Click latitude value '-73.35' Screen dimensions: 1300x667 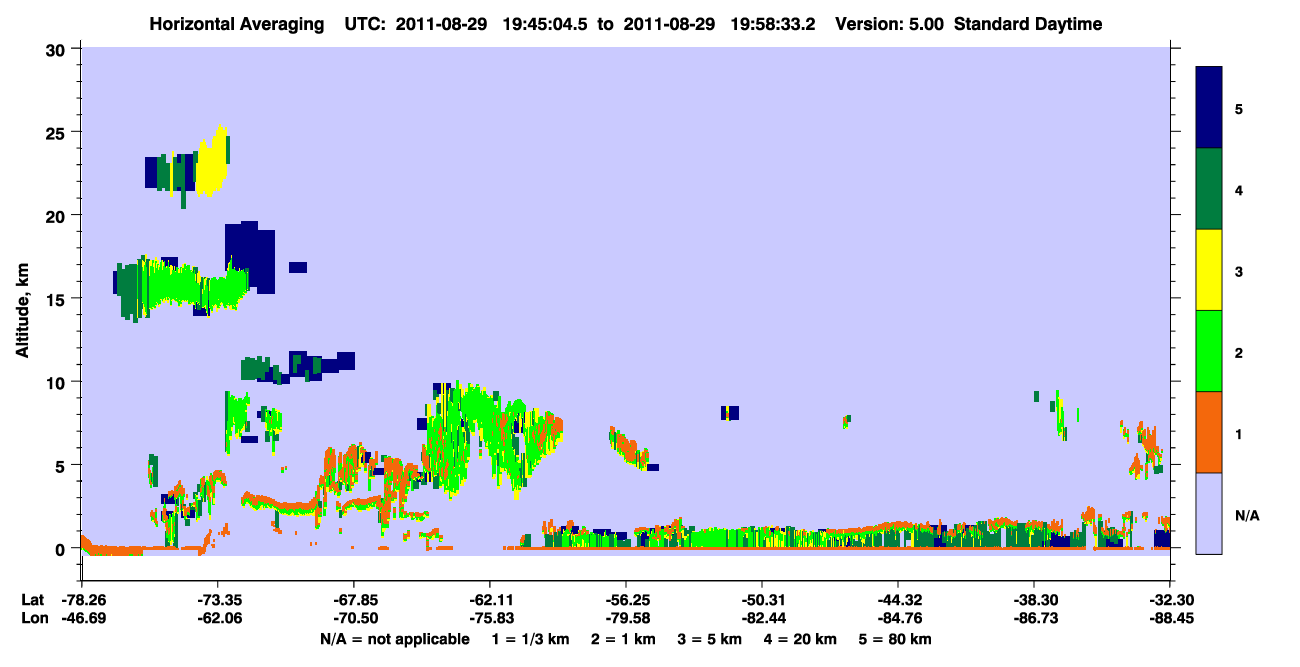[x=218, y=600]
